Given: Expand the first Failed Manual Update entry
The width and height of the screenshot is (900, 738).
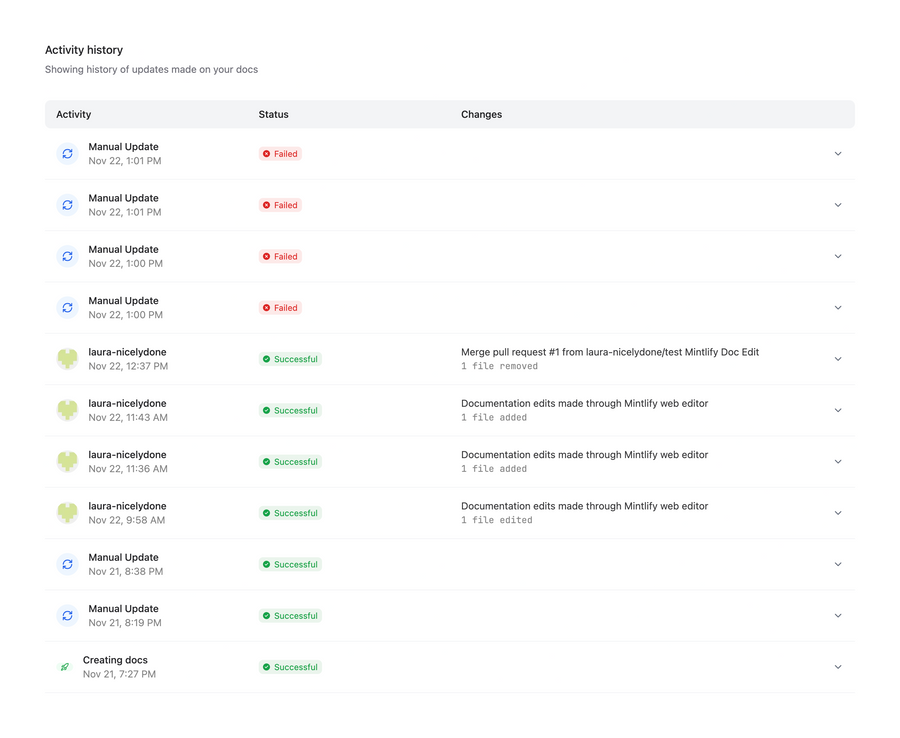Looking at the screenshot, I should 838,154.
